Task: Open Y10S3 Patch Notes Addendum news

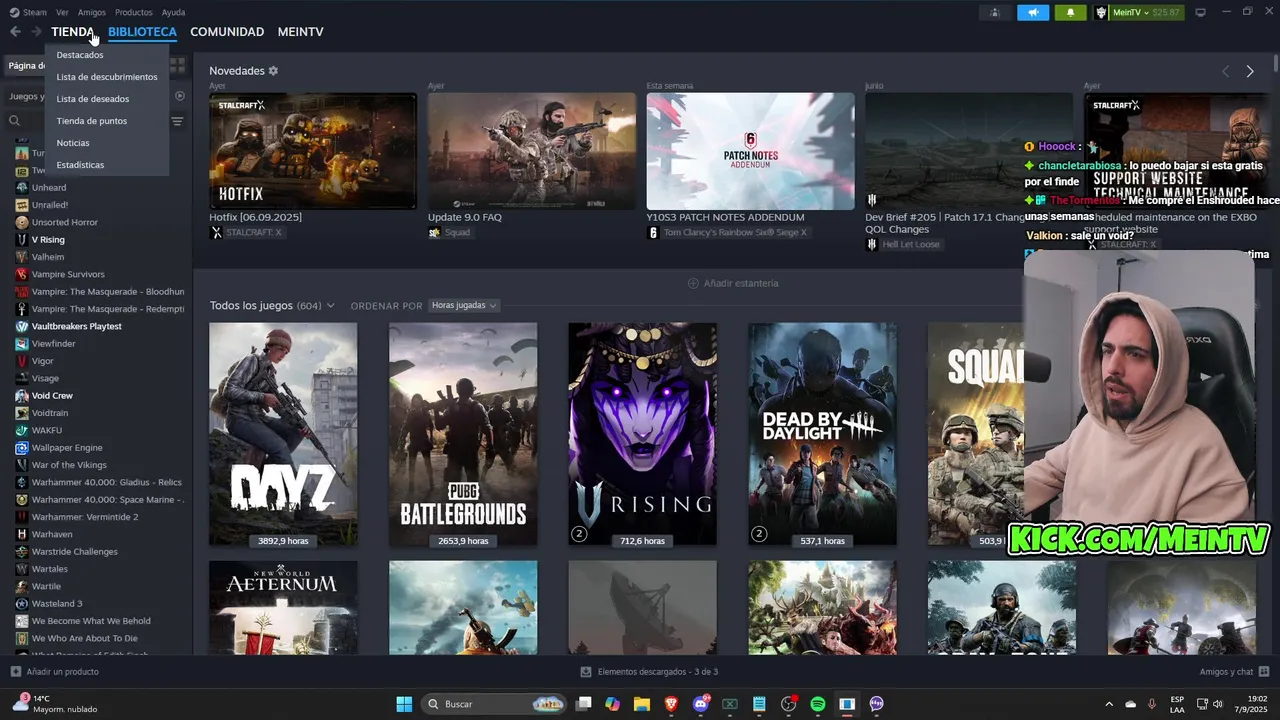Action: (750, 151)
